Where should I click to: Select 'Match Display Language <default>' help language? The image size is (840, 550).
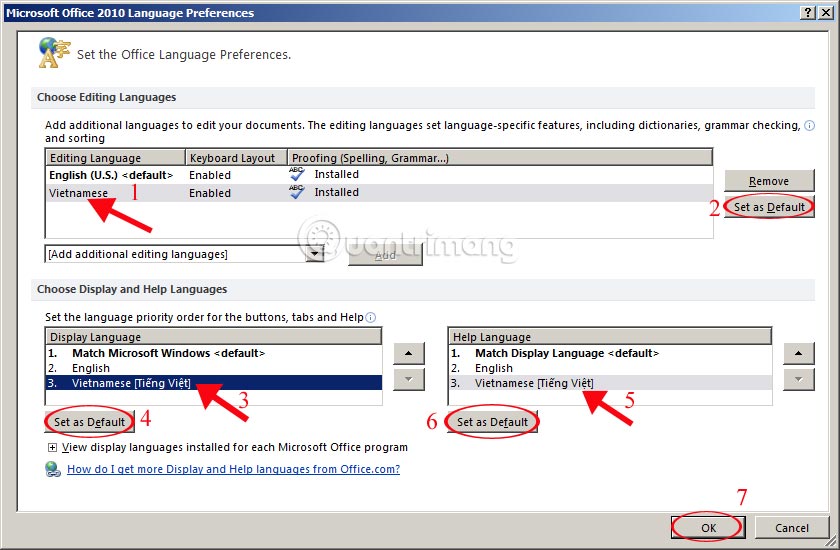click(x=610, y=353)
